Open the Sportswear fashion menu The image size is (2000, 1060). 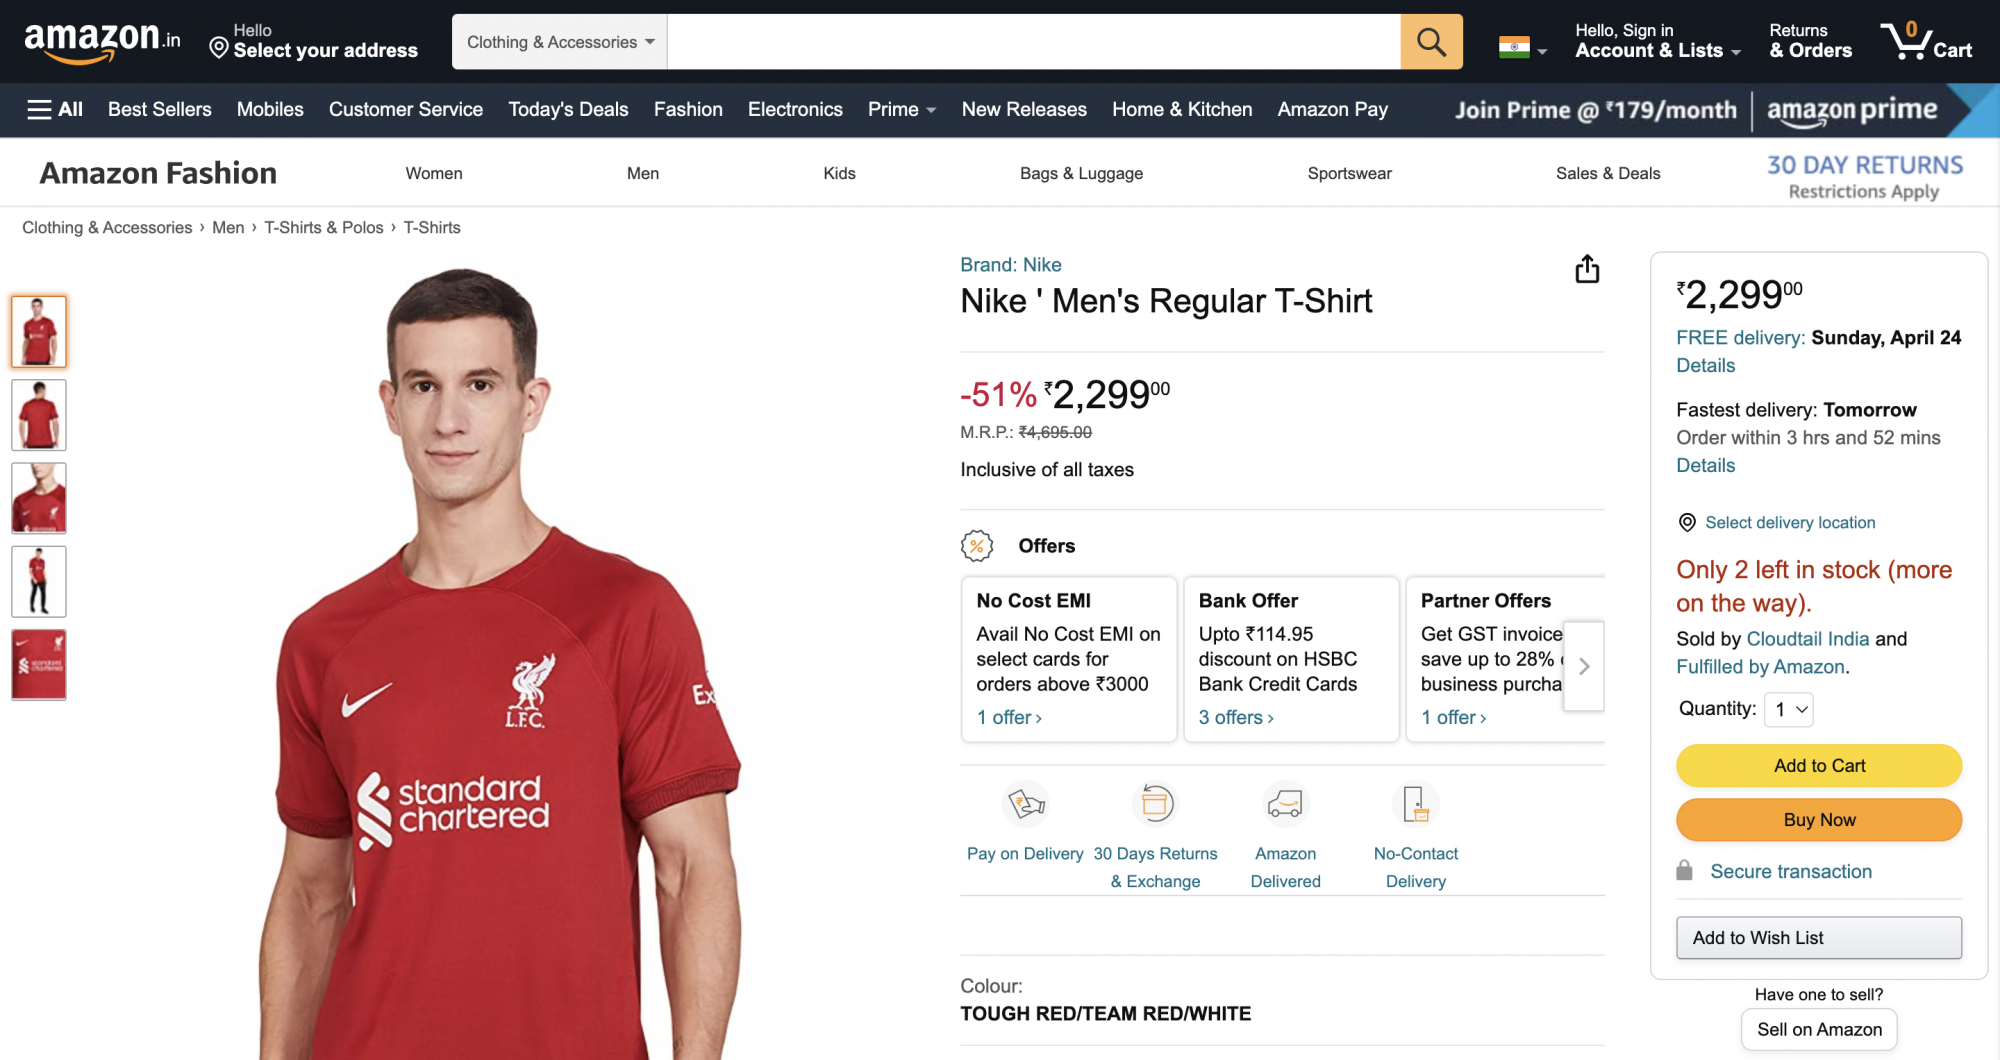[1349, 173]
